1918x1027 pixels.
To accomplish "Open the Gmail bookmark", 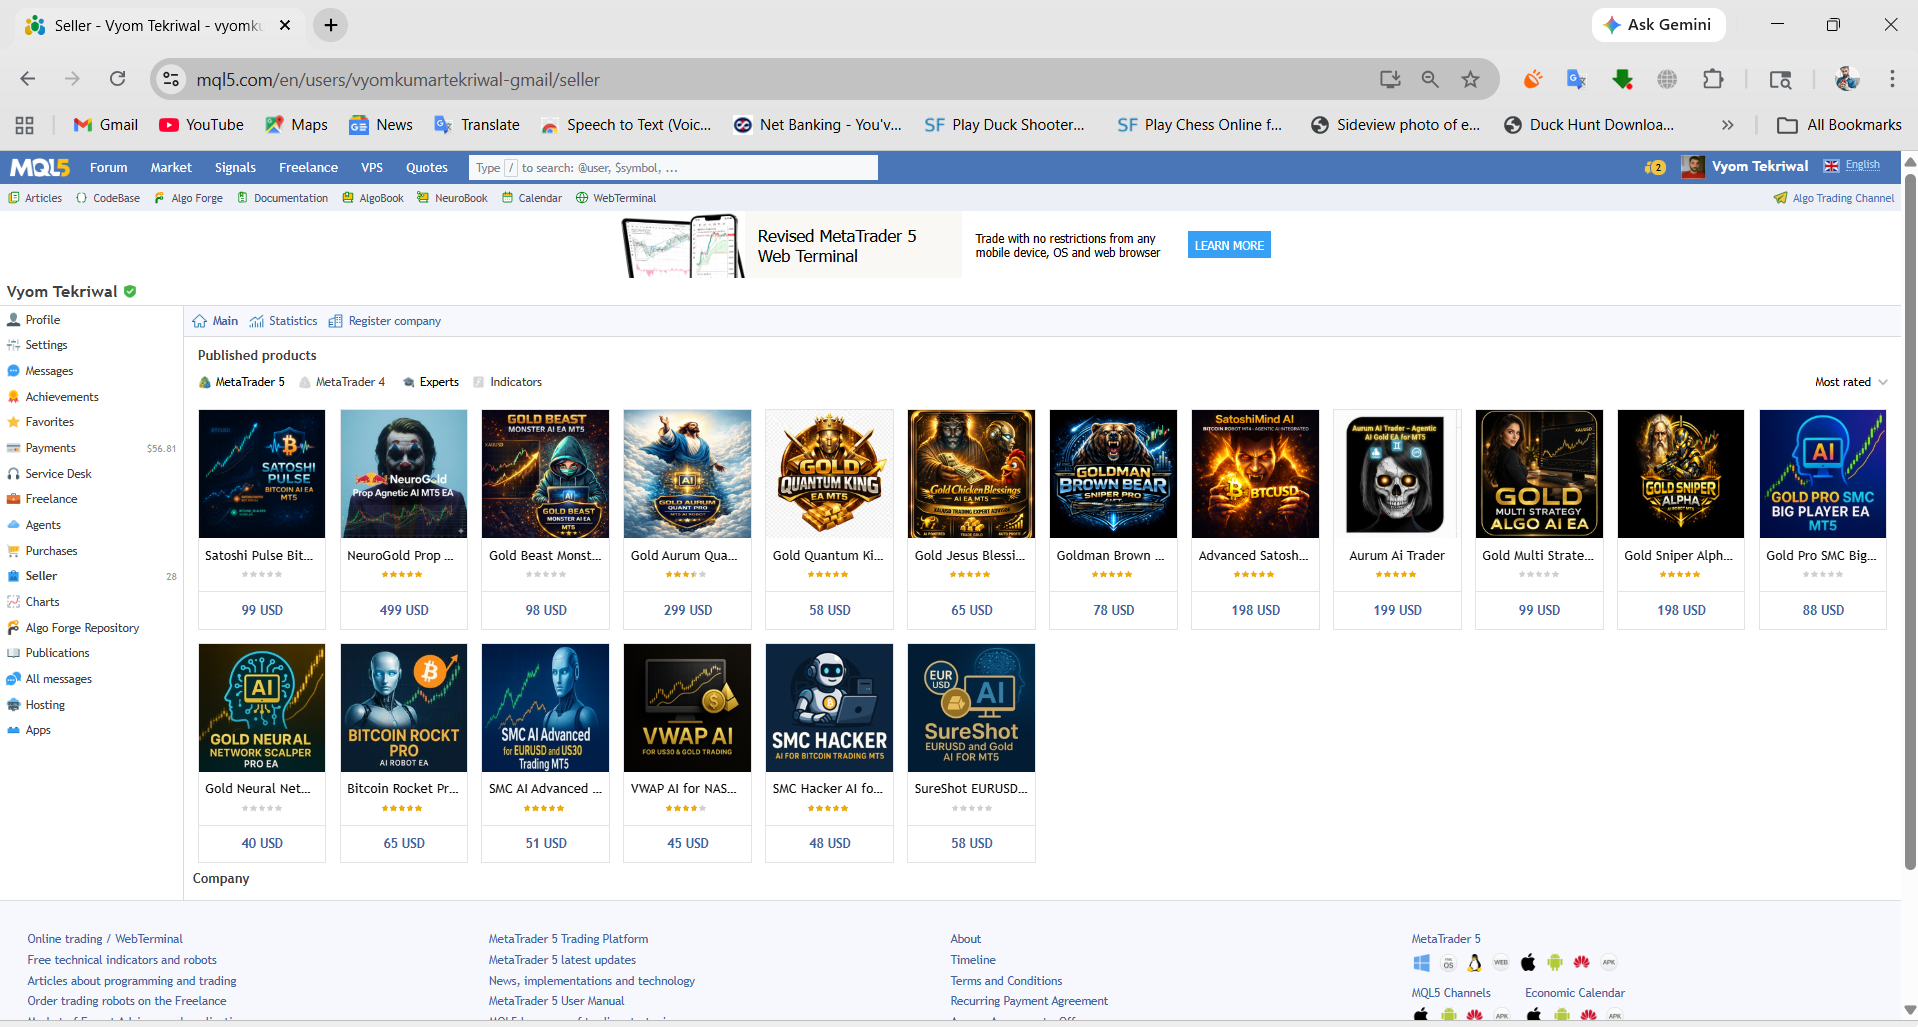I will 106,125.
